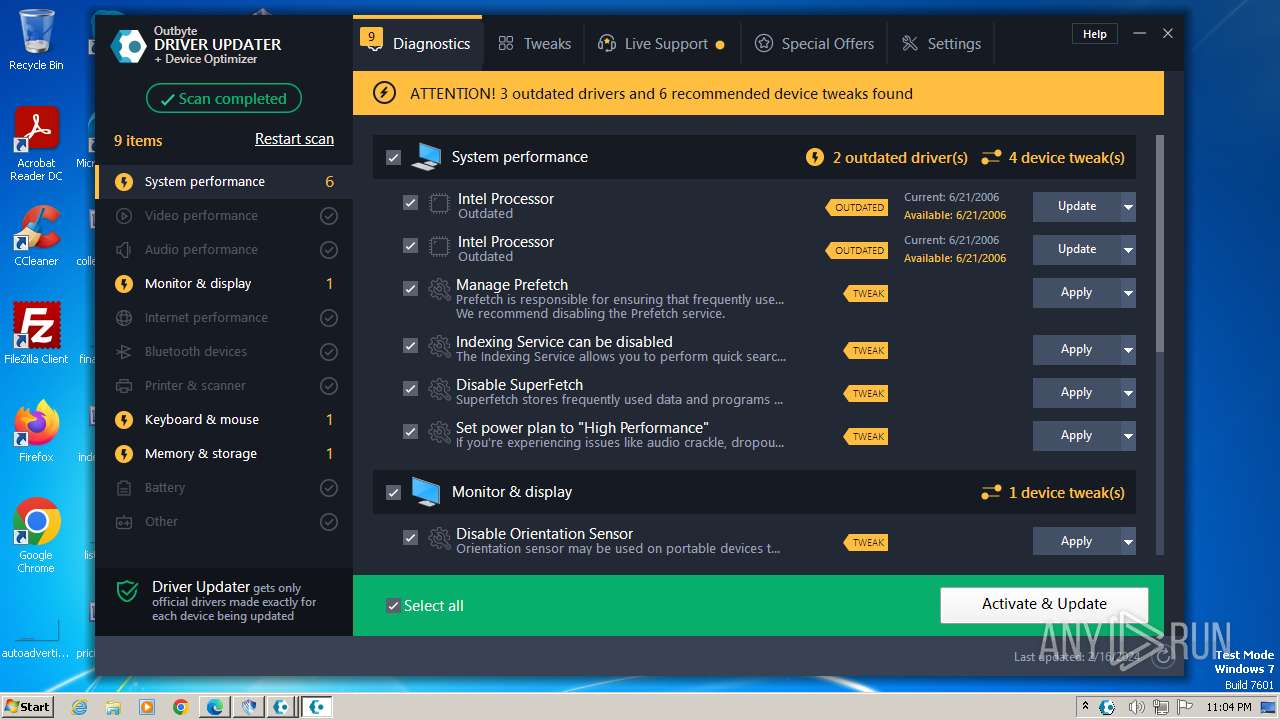
Task: Click the lightning icon beside System performance in sidebar
Action: 124,182
